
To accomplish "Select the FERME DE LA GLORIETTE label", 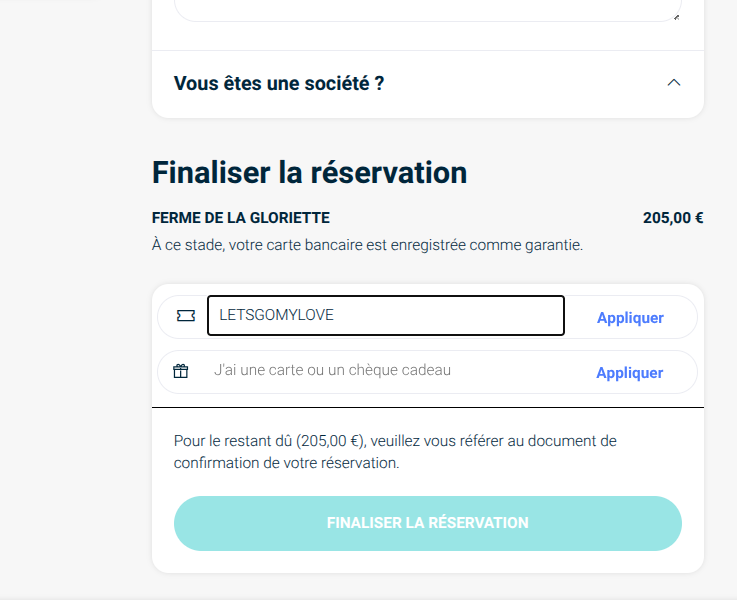I will [x=240, y=218].
